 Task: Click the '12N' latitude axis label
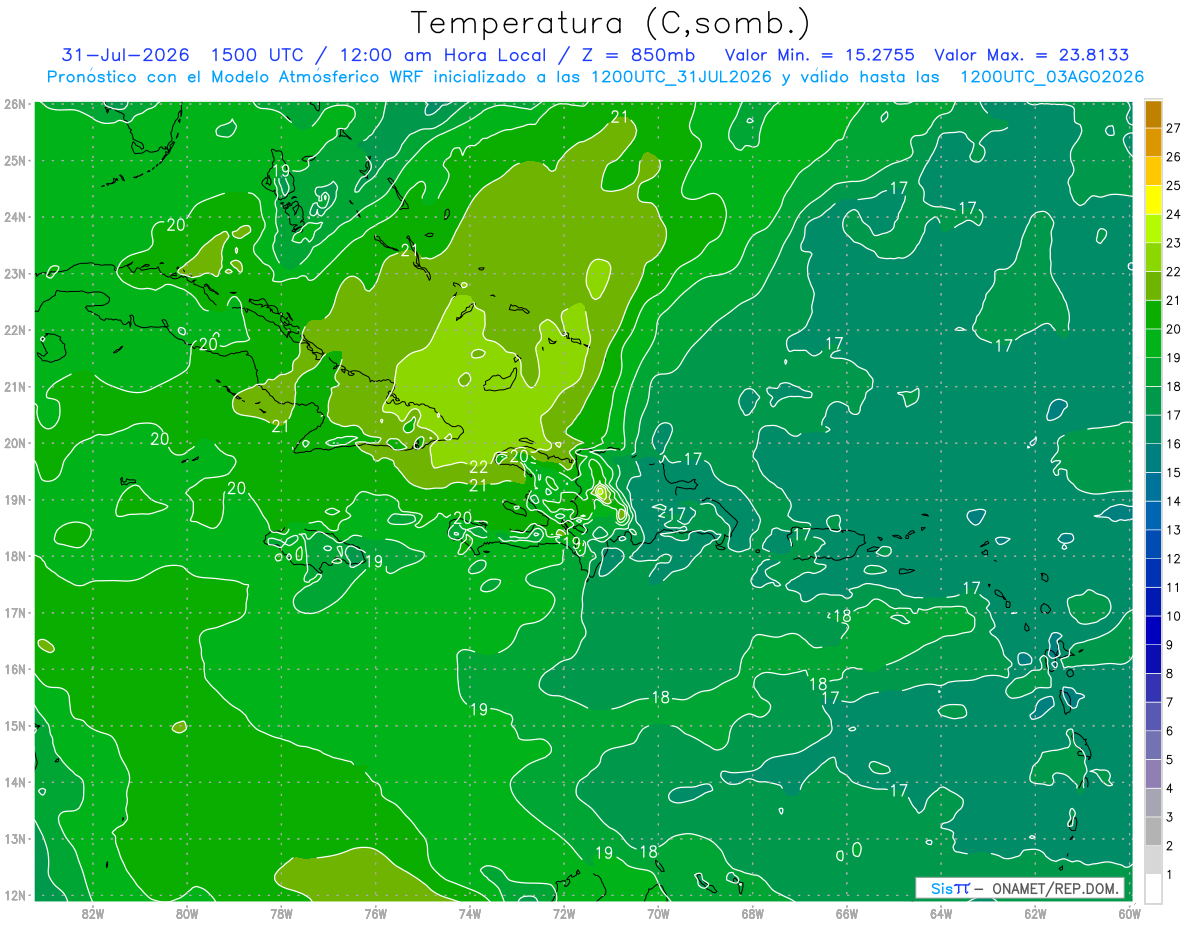click(x=15, y=895)
